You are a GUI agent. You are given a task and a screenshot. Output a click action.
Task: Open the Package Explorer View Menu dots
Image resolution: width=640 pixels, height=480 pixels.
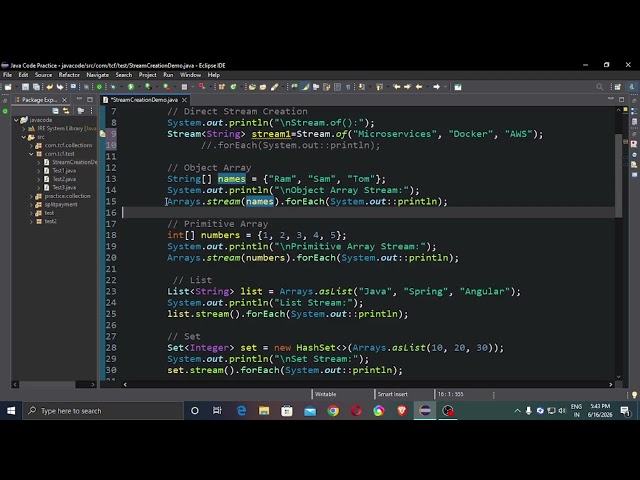tap(91, 111)
